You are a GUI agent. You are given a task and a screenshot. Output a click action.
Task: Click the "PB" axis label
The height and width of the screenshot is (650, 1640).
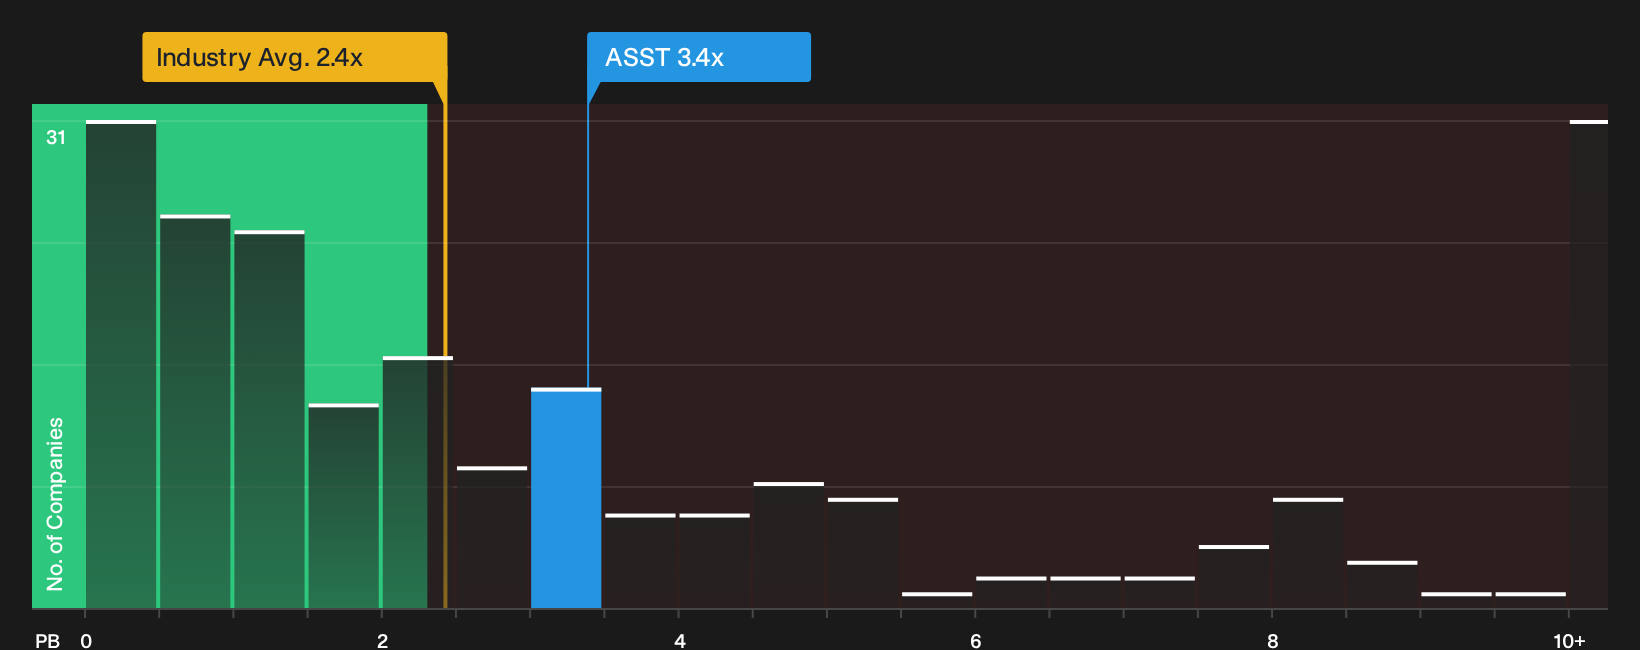(47, 641)
